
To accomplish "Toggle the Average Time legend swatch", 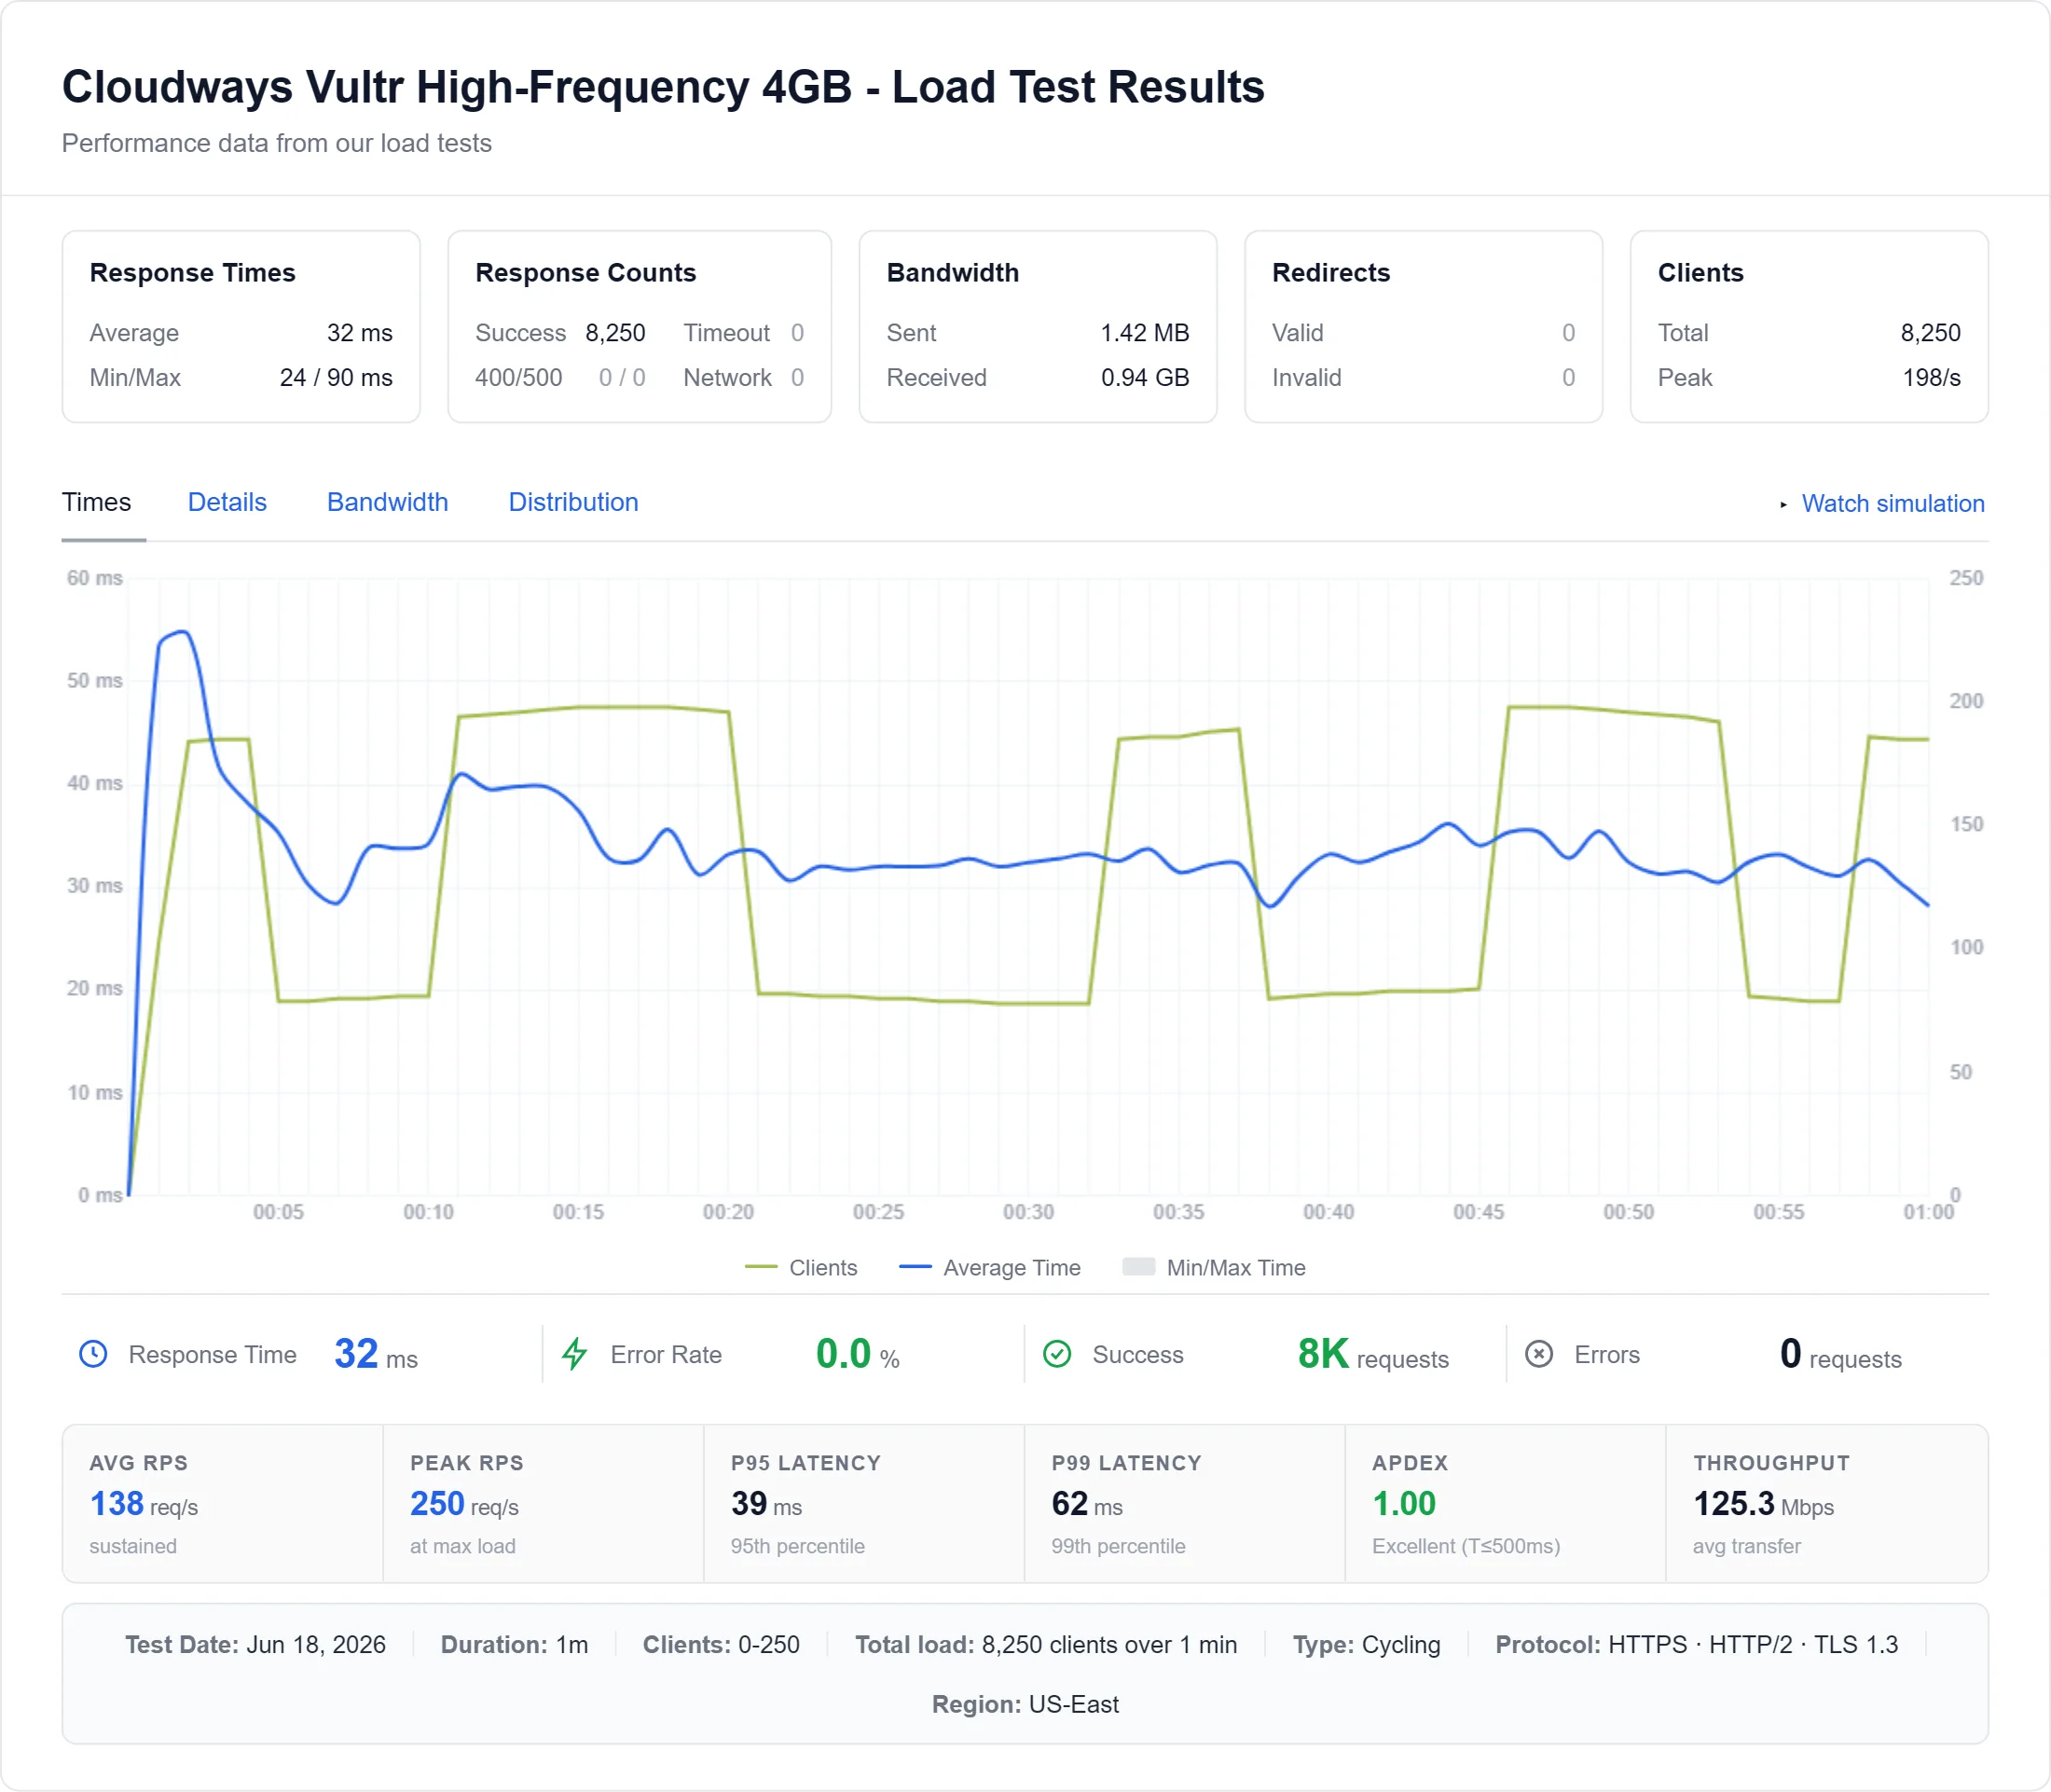I will 915,1267.
